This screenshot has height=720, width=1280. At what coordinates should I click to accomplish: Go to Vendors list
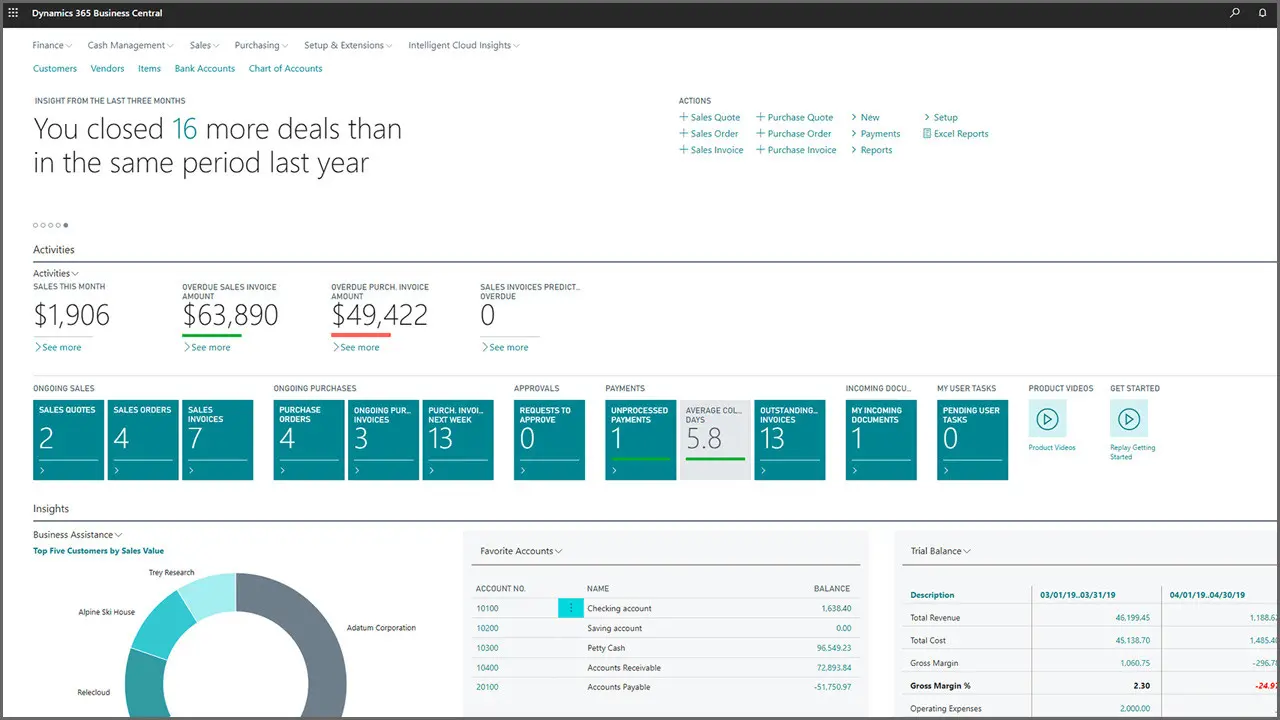coord(107,69)
